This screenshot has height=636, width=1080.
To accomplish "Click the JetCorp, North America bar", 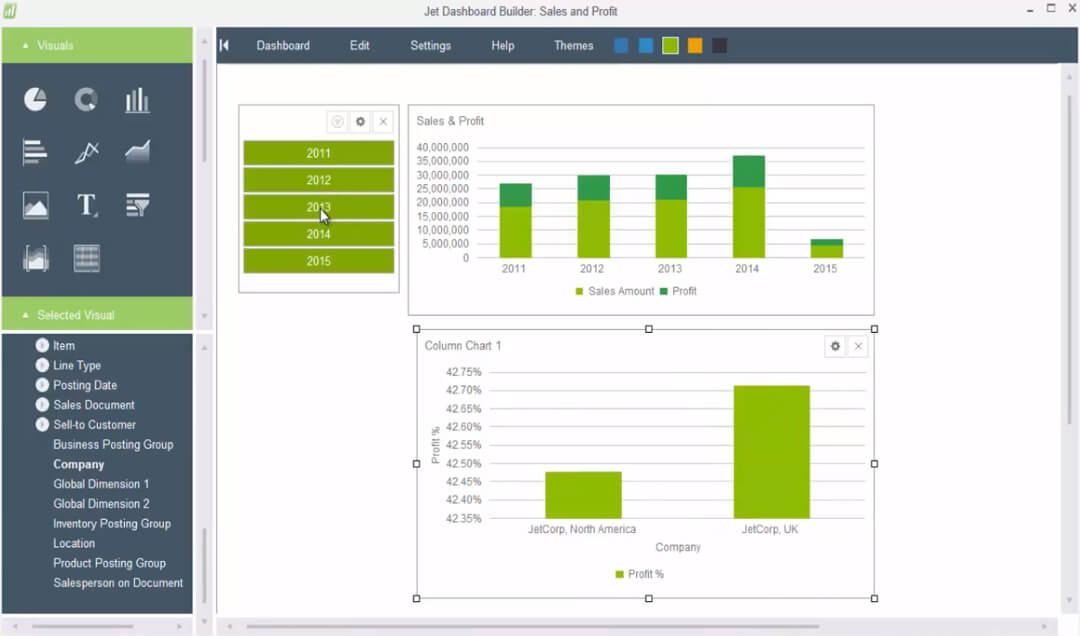I will pyautogui.click(x=583, y=495).
